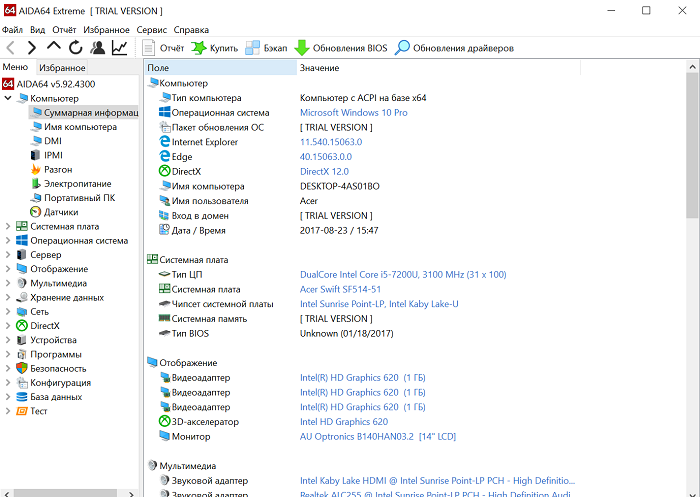Go forward with the right arrow toolbar icon
Screen dimensions: 700x497
click(31, 47)
